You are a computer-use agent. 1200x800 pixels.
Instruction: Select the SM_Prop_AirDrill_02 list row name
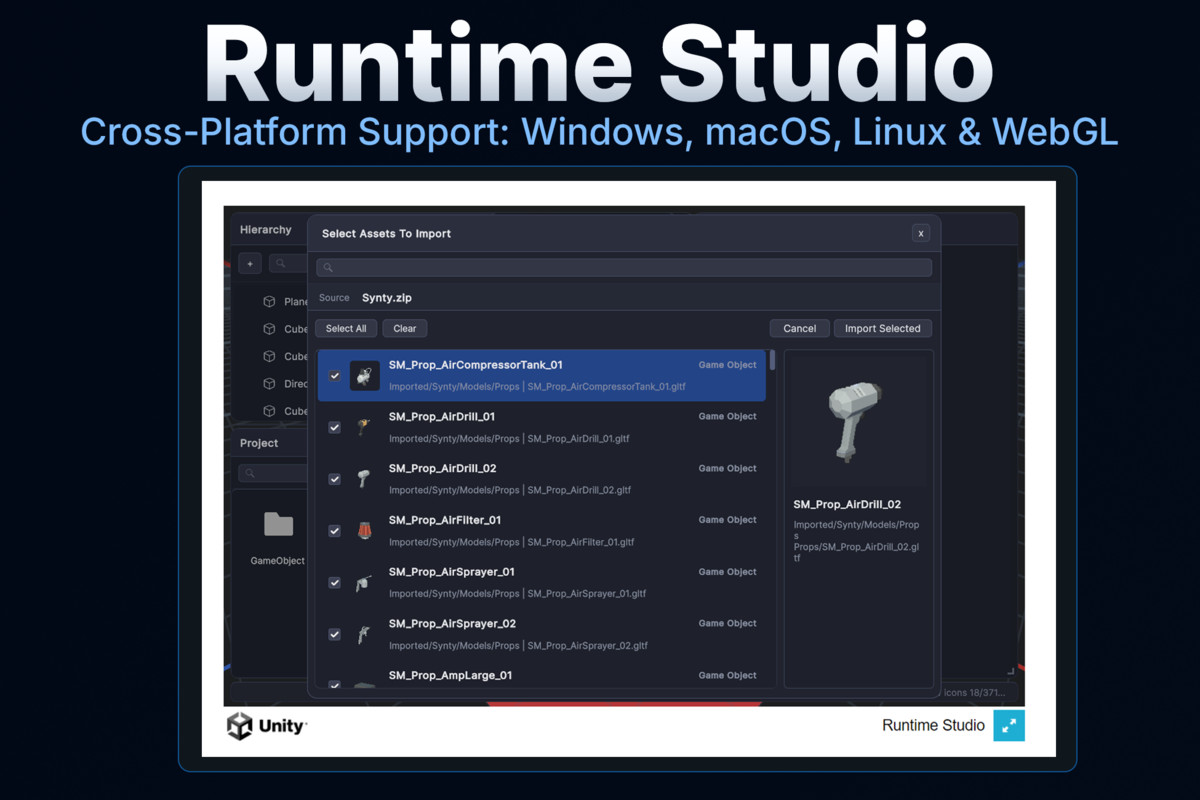[443, 468]
